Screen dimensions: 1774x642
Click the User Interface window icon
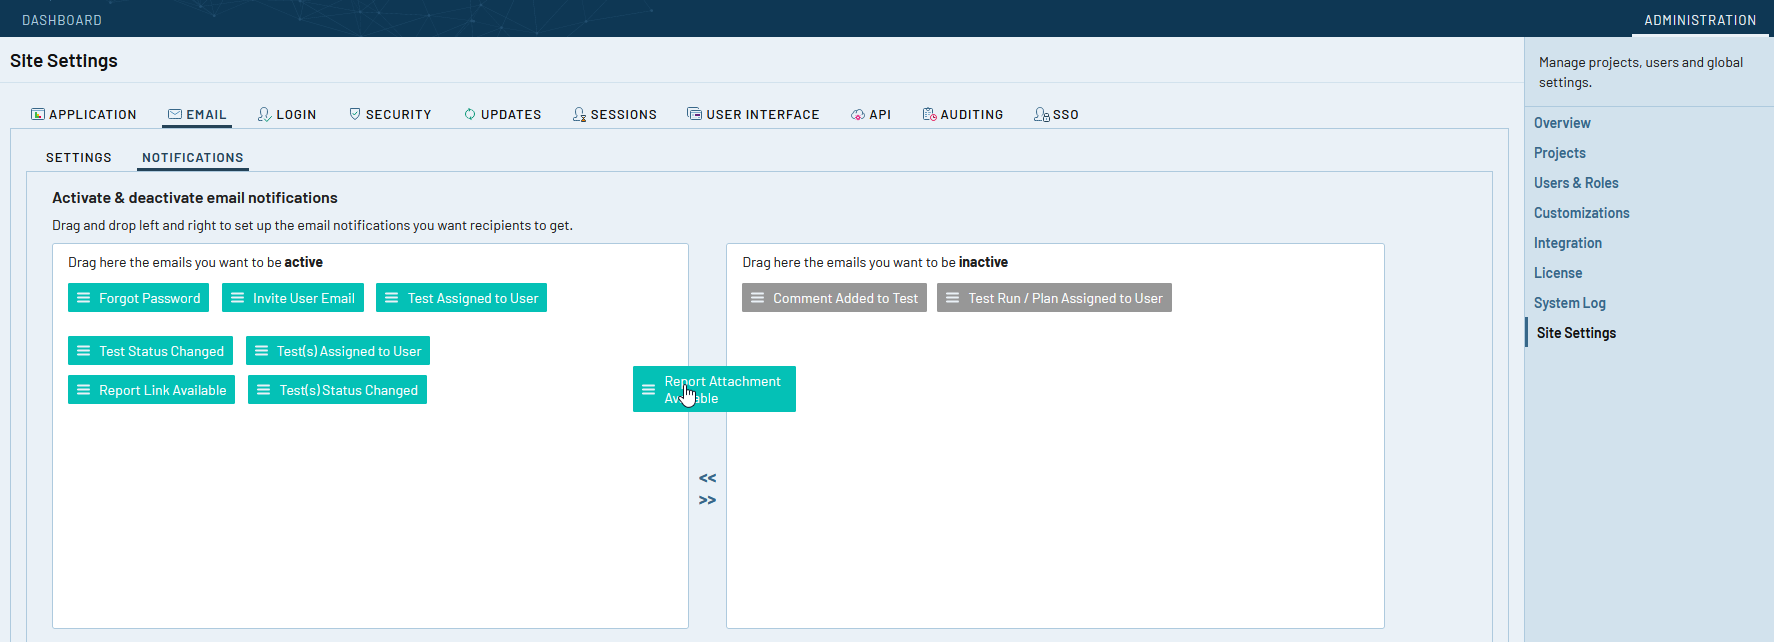click(694, 114)
